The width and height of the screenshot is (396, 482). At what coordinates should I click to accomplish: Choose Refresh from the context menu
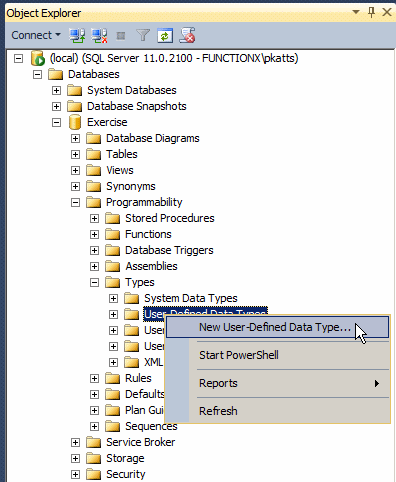(277, 411)
